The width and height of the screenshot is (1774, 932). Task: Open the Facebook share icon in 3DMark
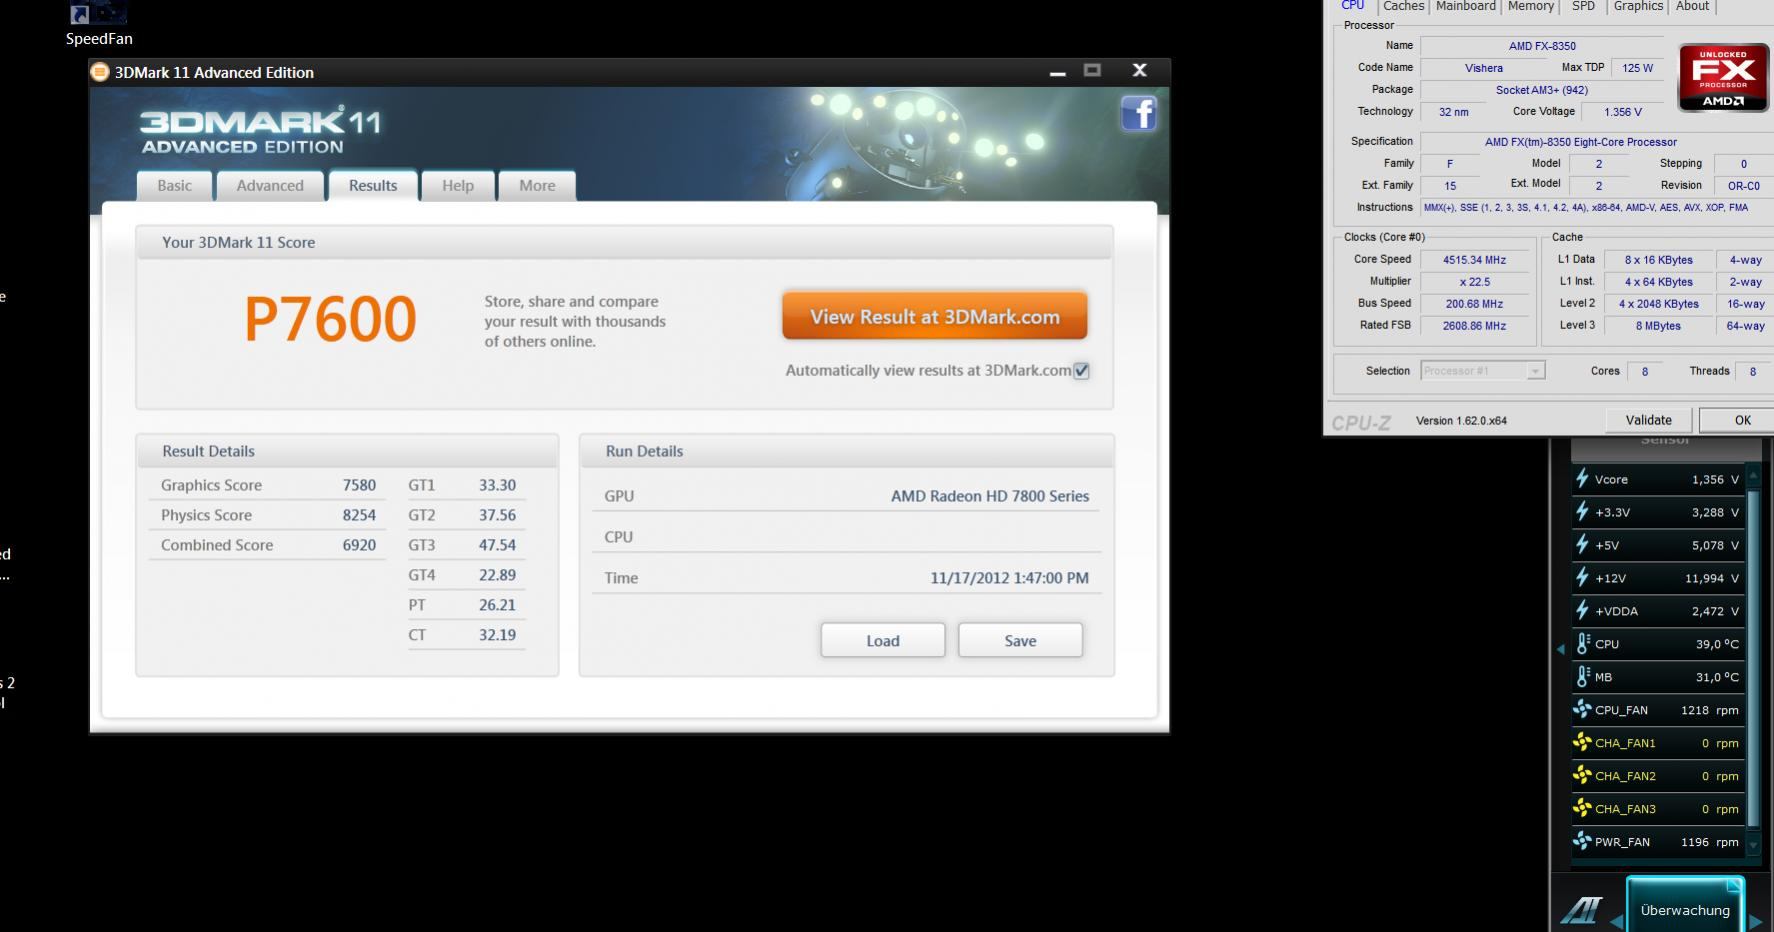click(x=1139, y=113)
